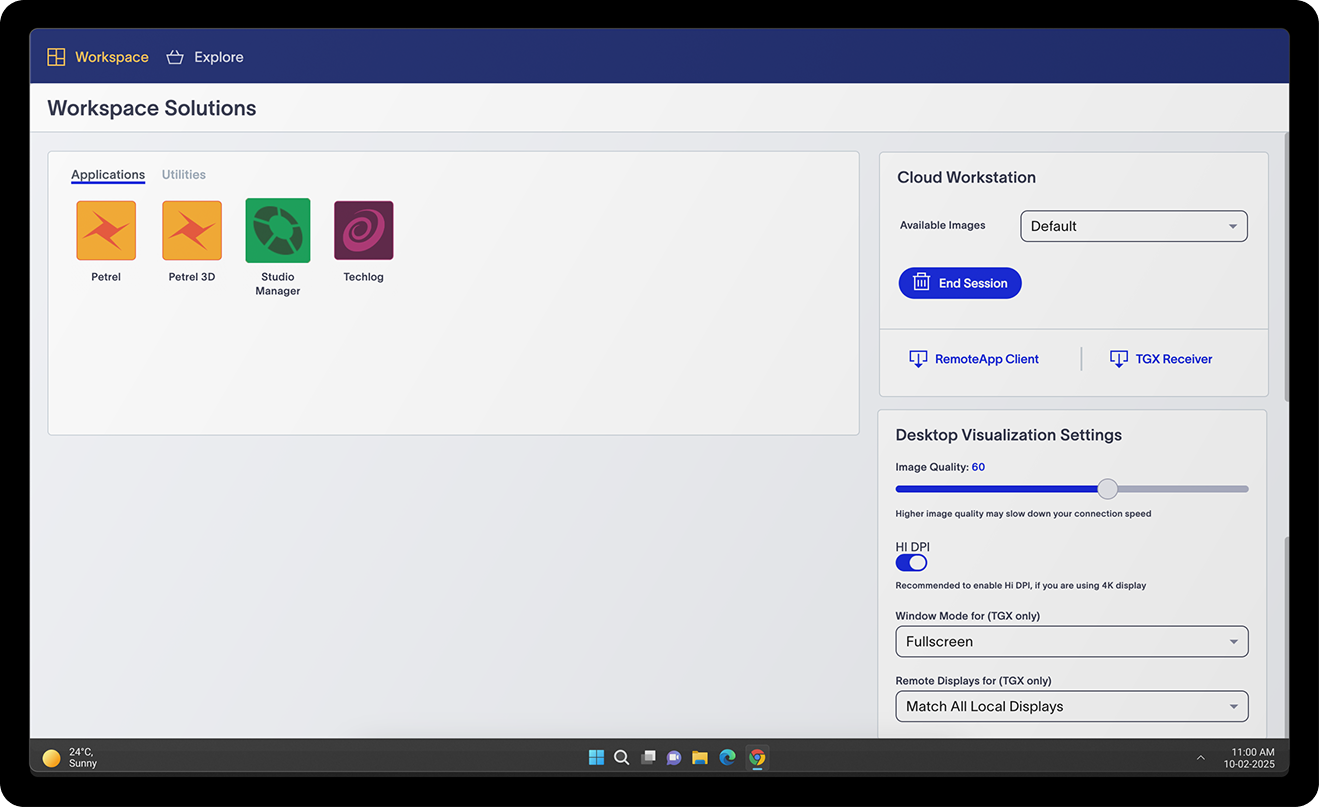Switch to the Utilities tab
Image resolution: width=1319 pixels, height=807 pixels.
point(184,175)
